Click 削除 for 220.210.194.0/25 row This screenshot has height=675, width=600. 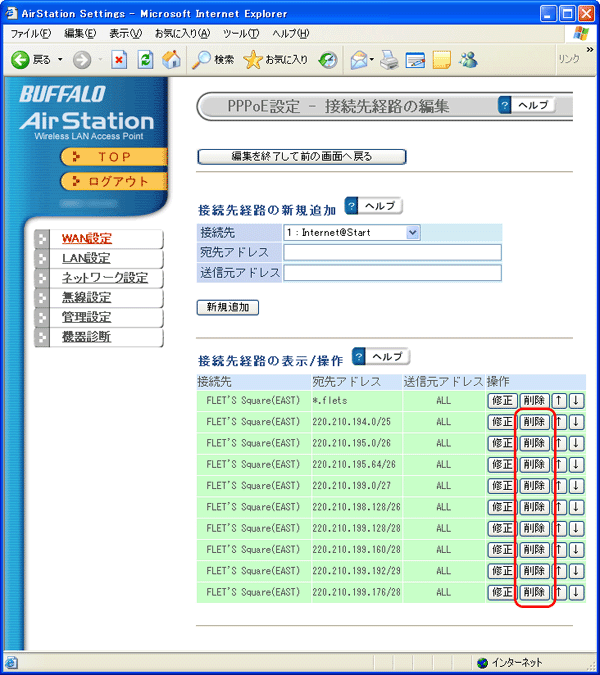point(534,422)
